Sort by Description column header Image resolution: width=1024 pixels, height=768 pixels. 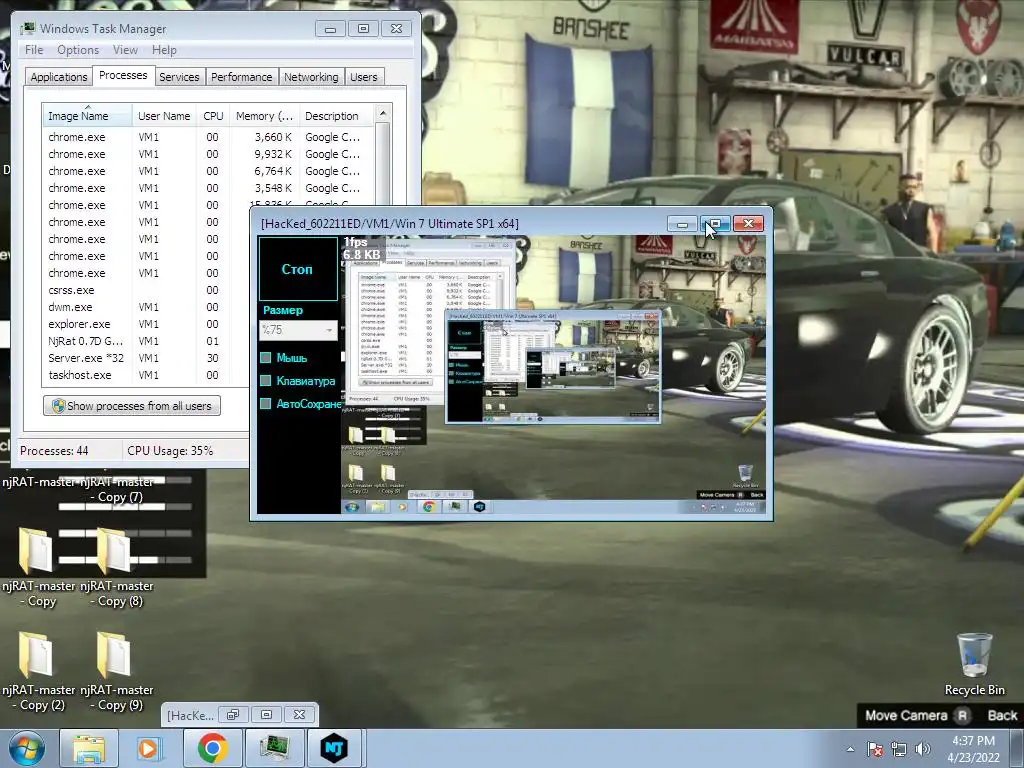(336, 116)
